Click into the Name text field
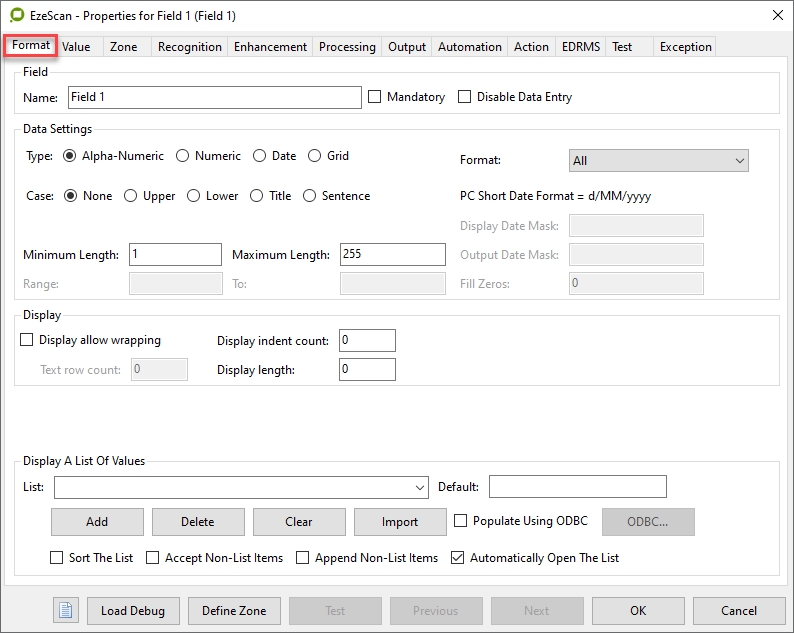This screenshot has height=633, width=794. click(214, 97)
